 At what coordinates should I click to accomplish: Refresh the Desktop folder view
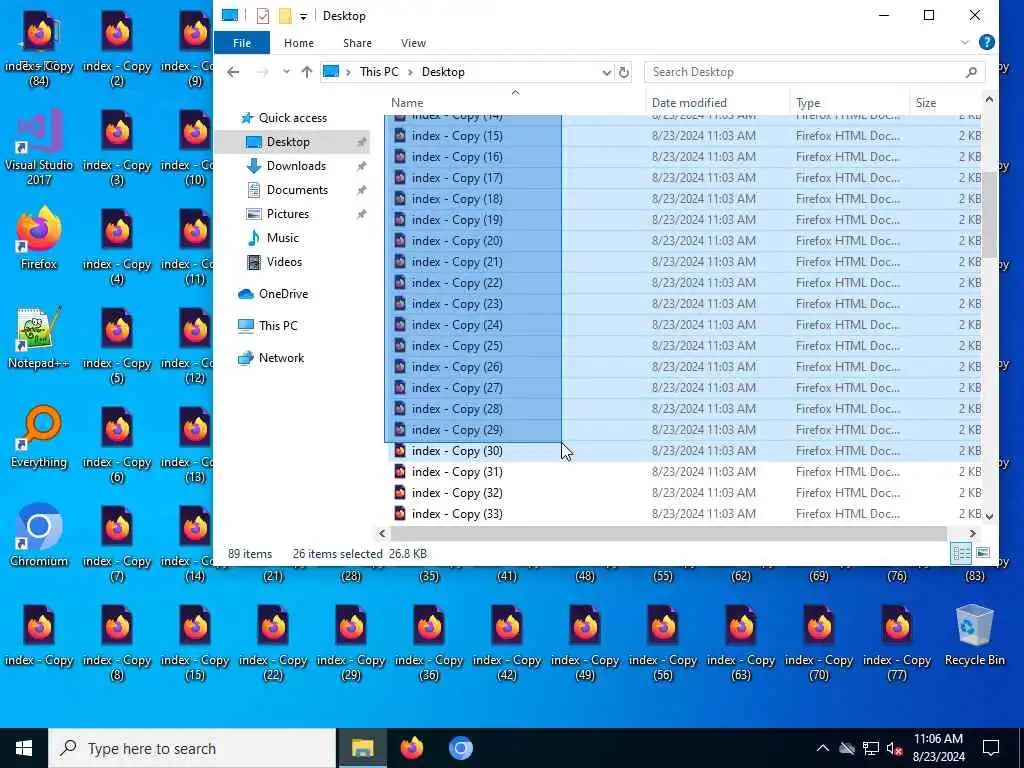coord(624,72)
